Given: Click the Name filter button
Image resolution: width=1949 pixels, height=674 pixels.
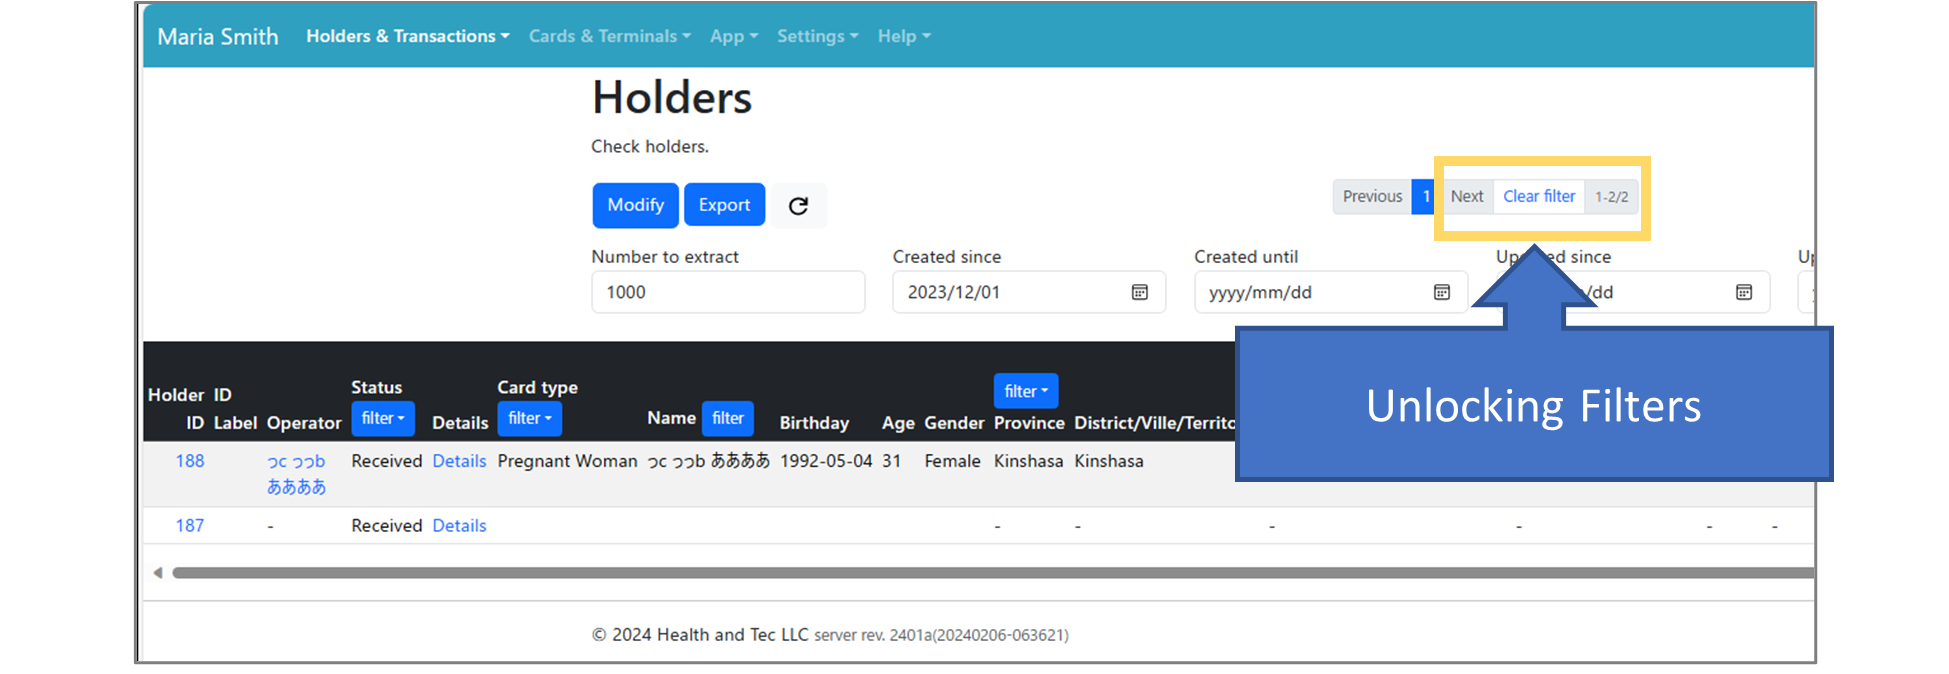Looking at the screenshot, I should [727, 419].
